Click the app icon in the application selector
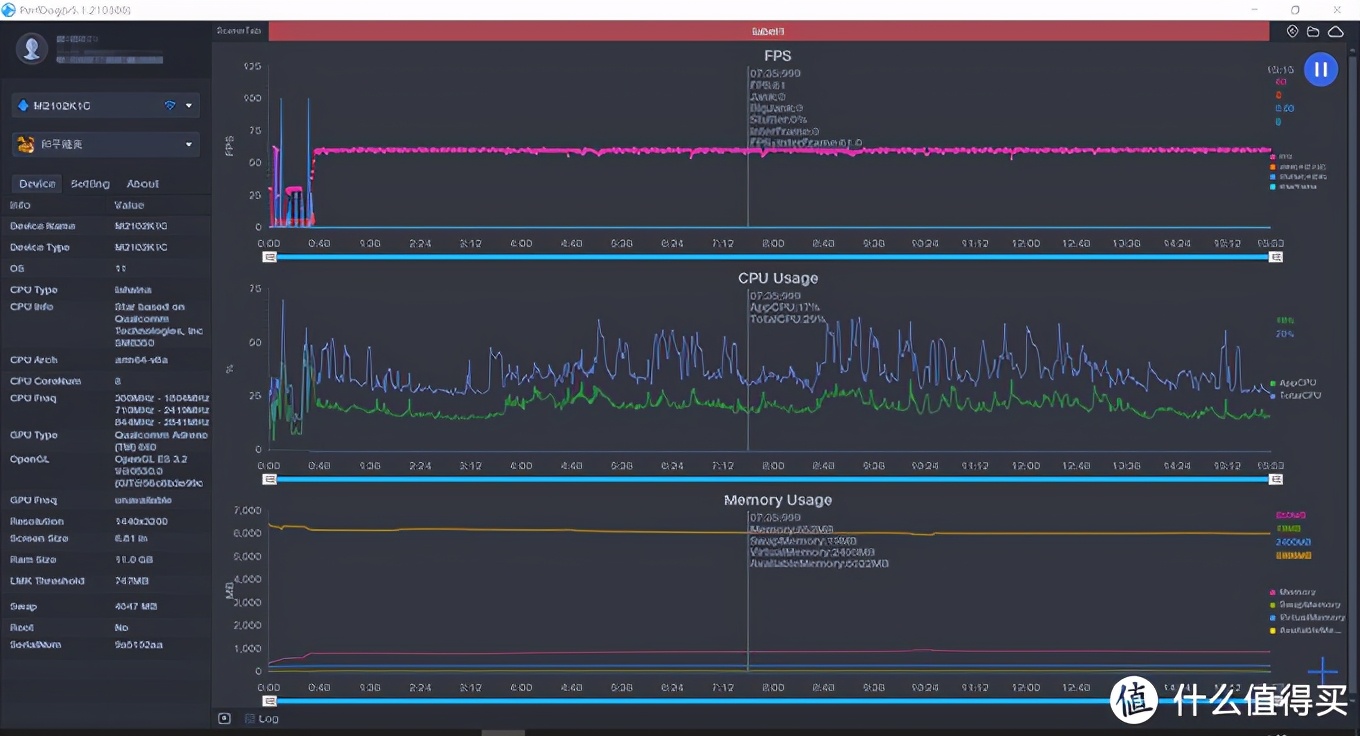The image size is (1360, 736). [x=24, y=144]
